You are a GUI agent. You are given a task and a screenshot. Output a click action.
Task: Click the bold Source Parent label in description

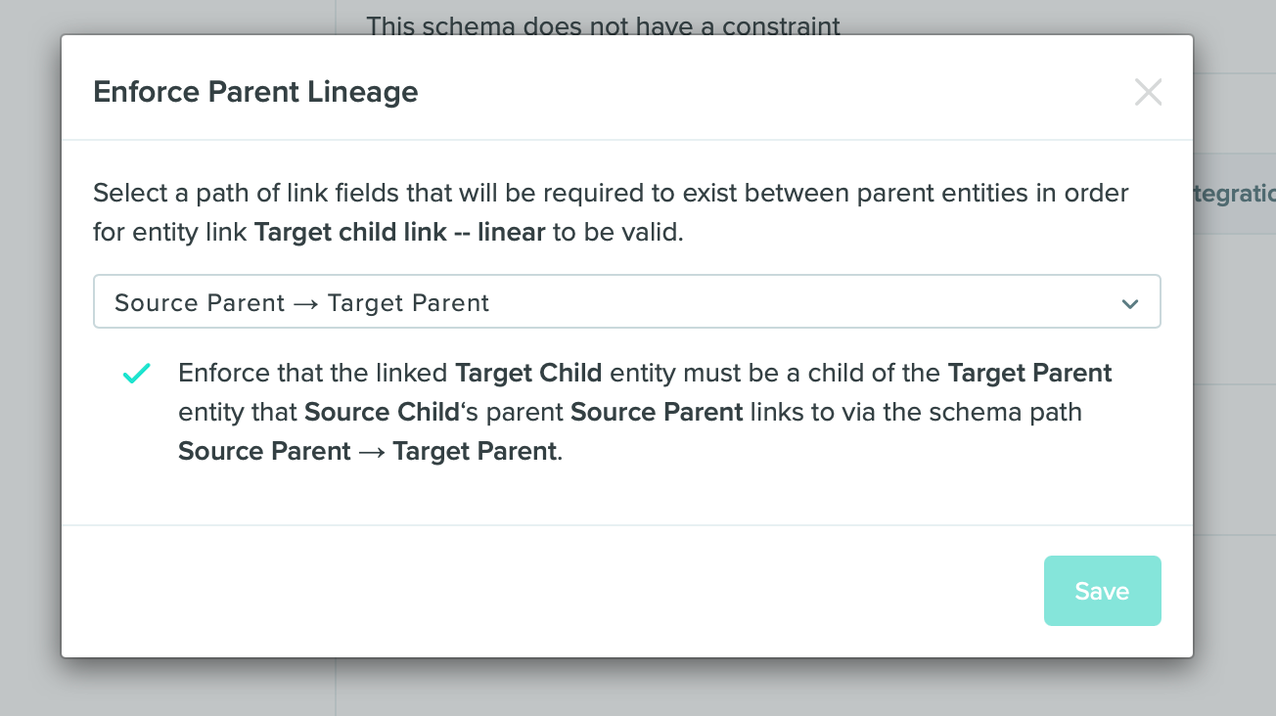[x=655, y=411]
